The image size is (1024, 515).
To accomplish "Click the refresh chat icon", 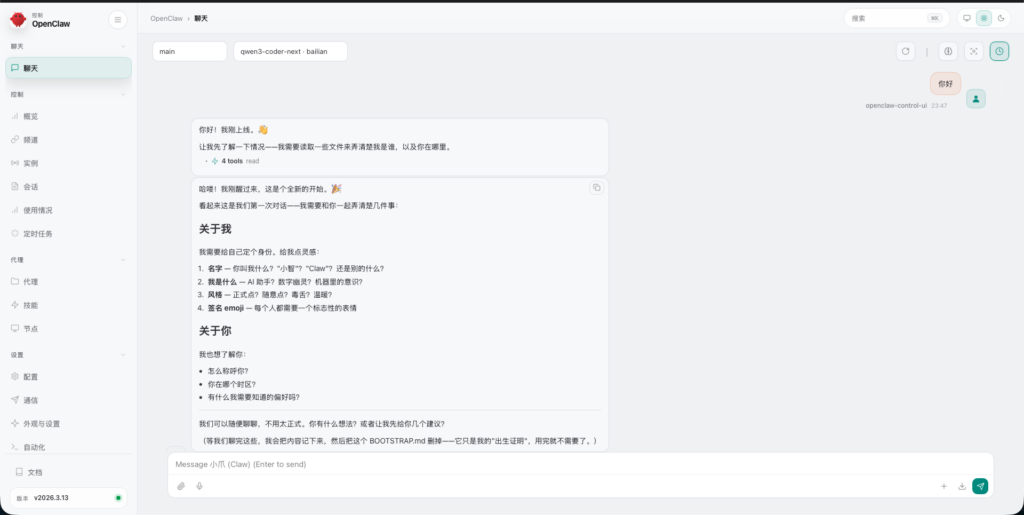I will (906, 51).
